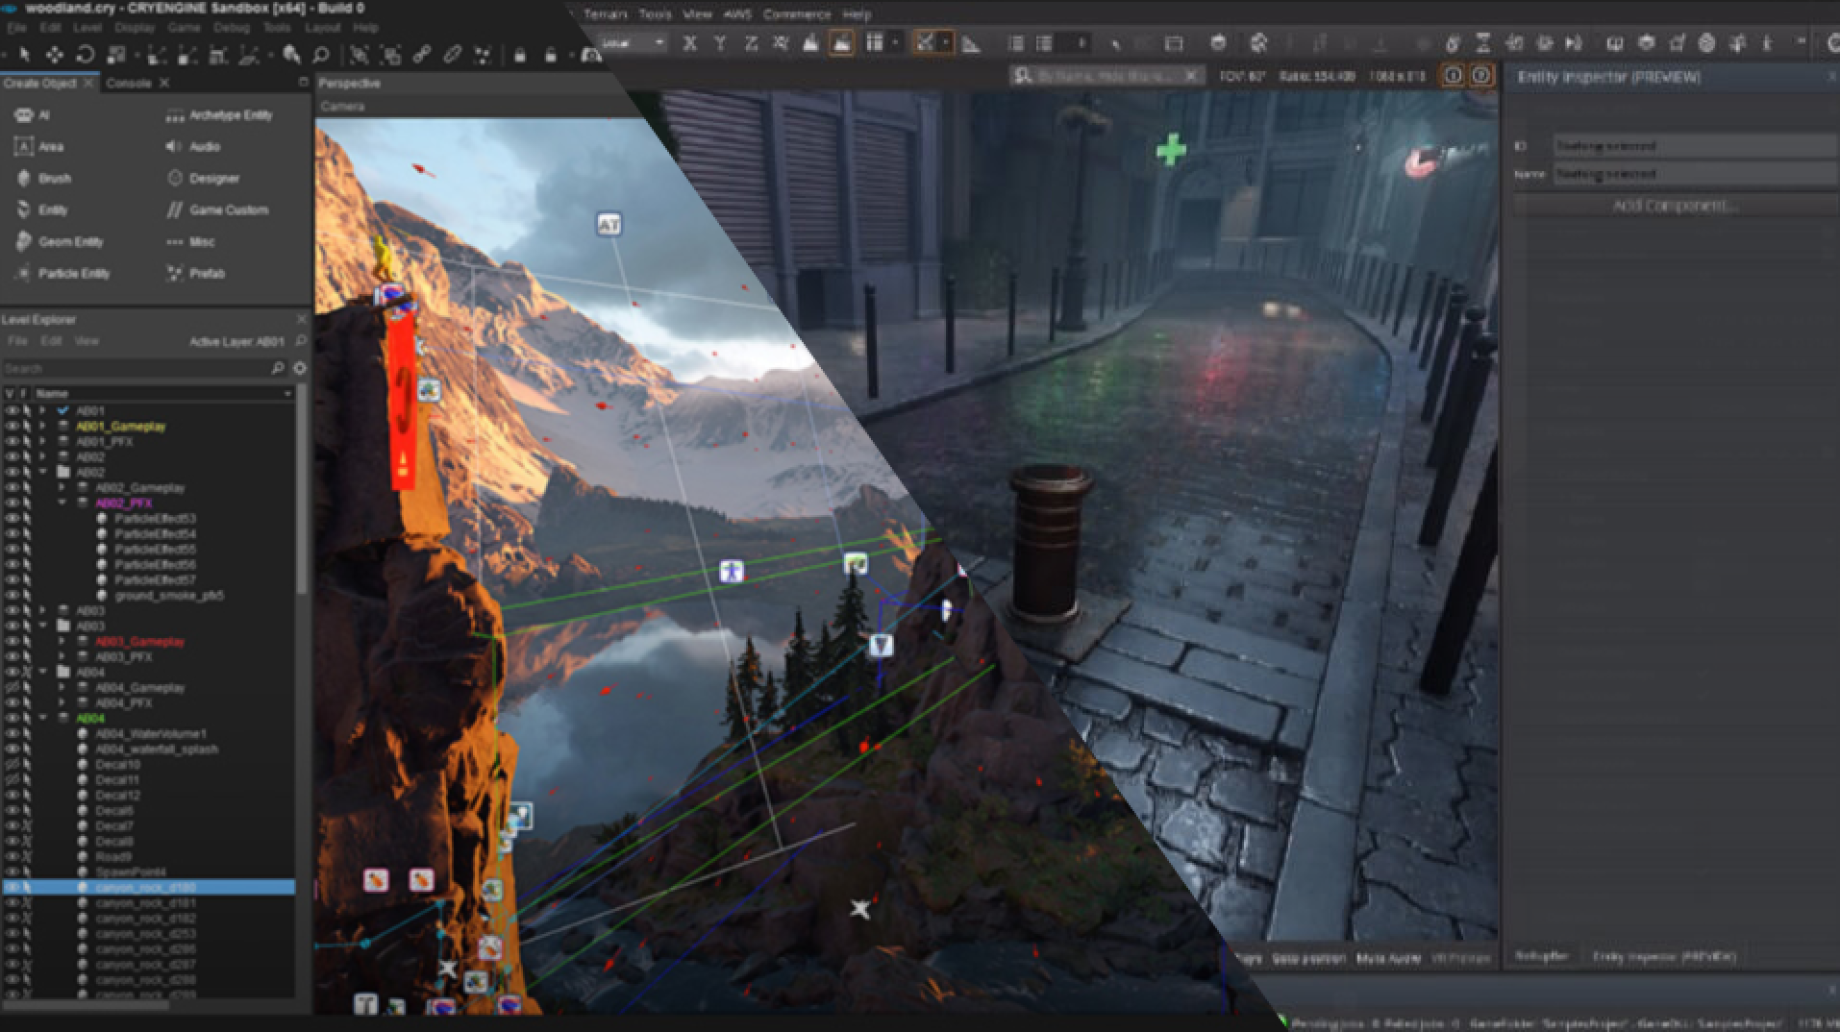The width and height of the screenshot is (1840, 1032).
Task: Create an AI object
Action: (33, 115)
